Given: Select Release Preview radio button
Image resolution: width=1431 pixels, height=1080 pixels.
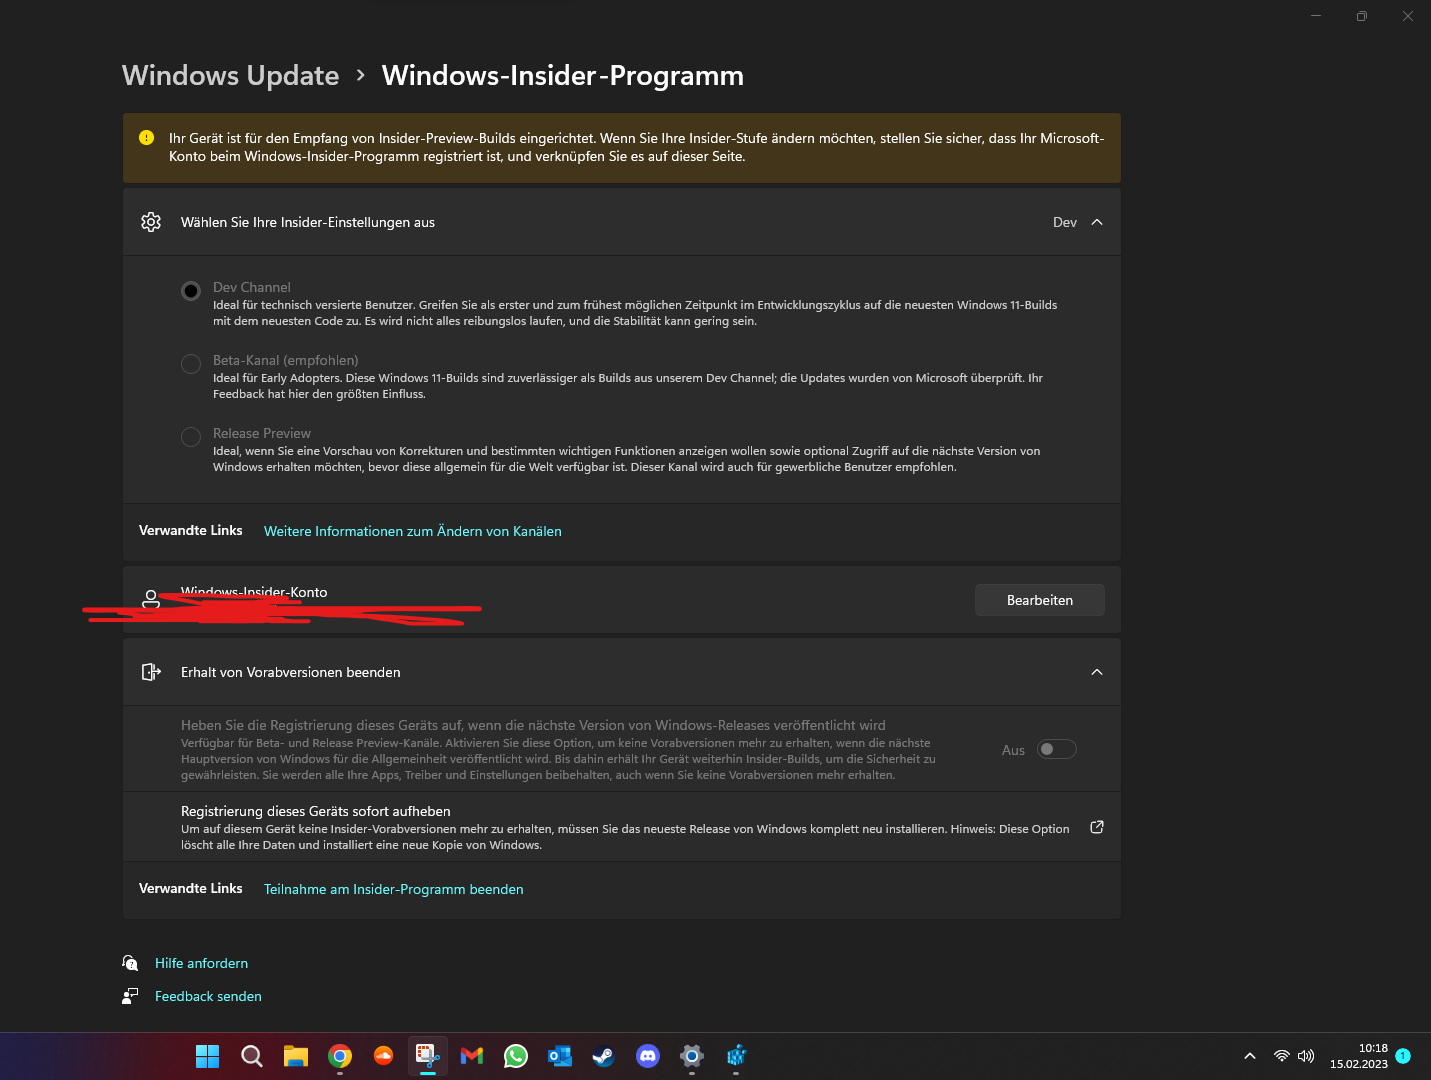Looking at the screenshot, I should pyautogui.click(x=191, y=437).
